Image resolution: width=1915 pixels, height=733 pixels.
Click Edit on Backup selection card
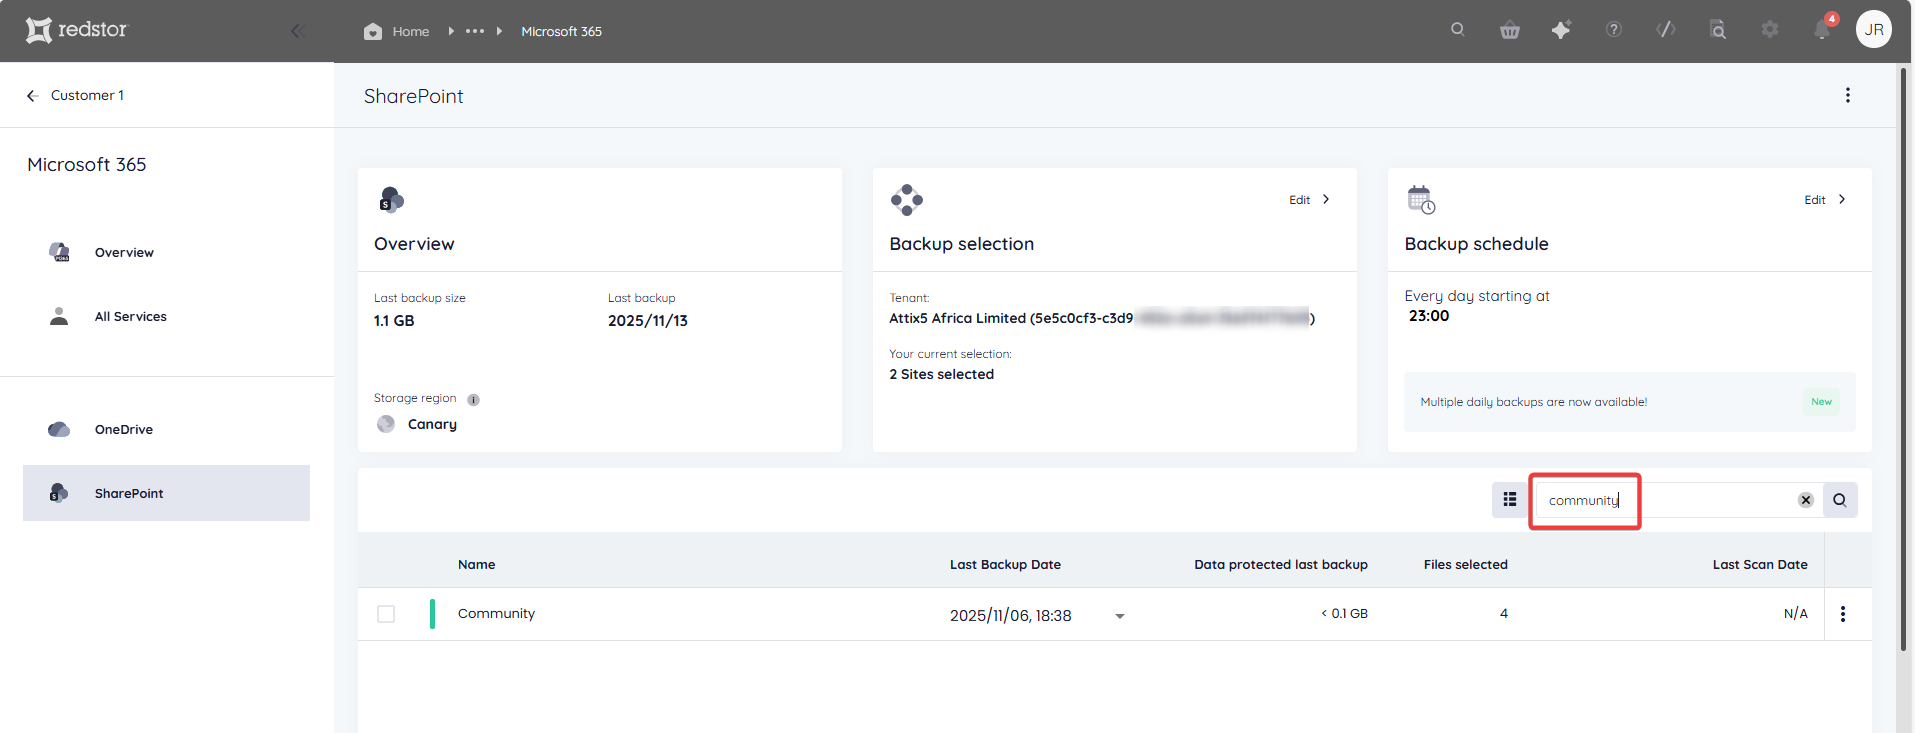1309,200
